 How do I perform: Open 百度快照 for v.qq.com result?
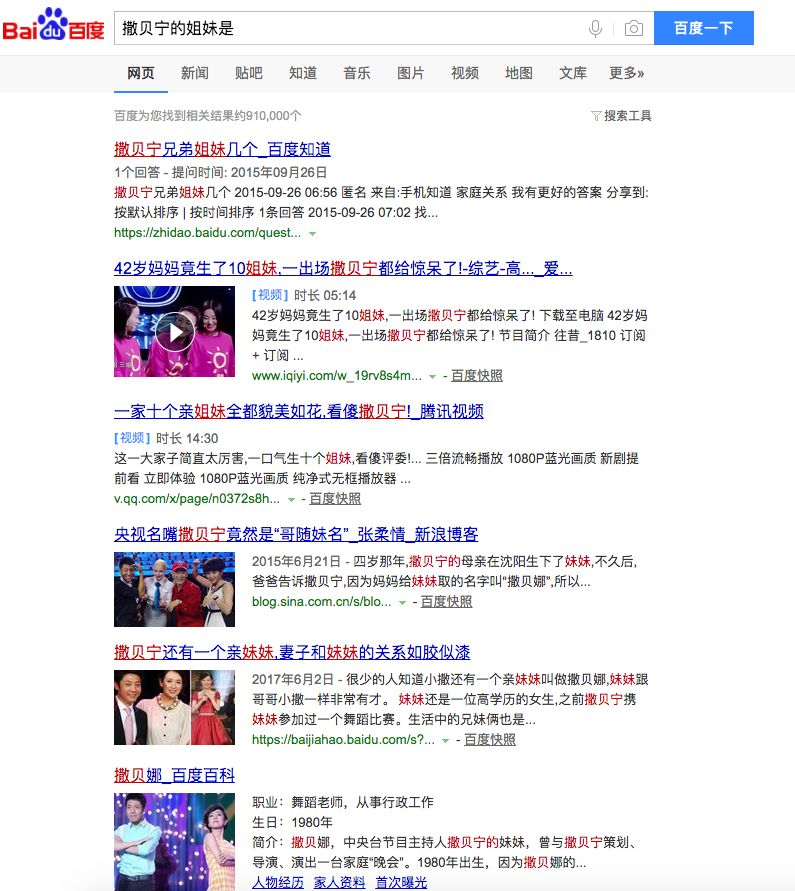pyautogui.click(x=335, y=499)
